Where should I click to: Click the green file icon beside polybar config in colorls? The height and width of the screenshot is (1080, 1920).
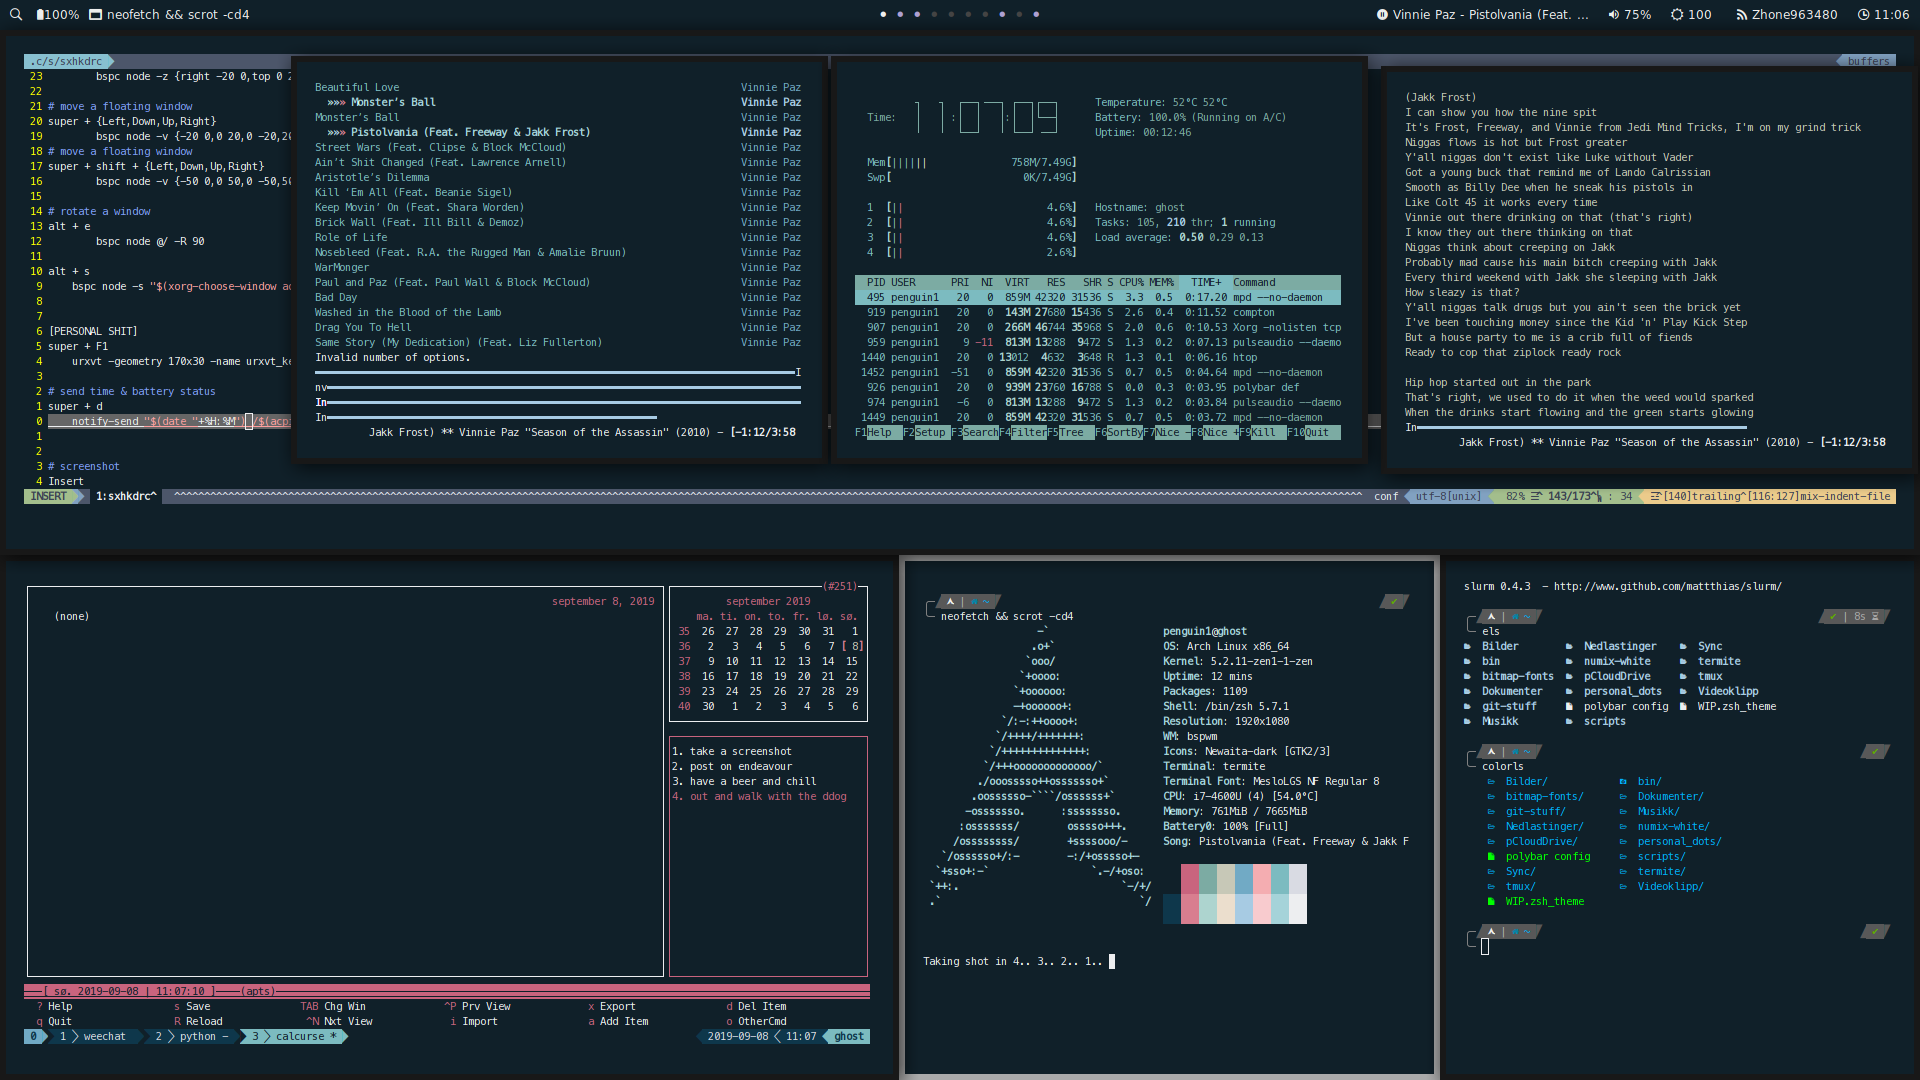[1491, 857]
